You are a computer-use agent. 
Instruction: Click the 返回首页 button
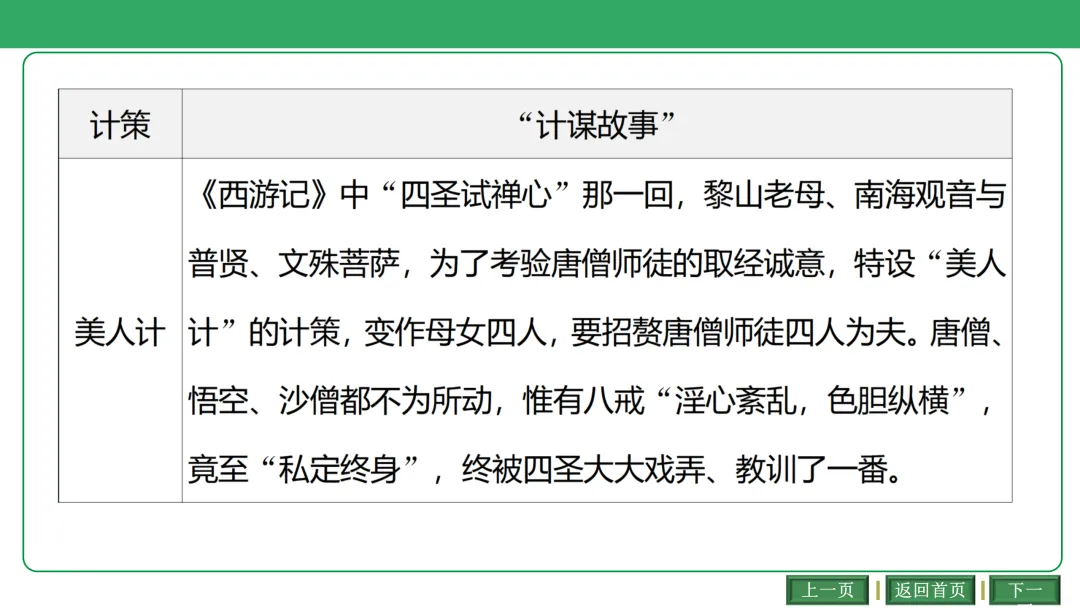pyautogui.click(x=930, y=590)
